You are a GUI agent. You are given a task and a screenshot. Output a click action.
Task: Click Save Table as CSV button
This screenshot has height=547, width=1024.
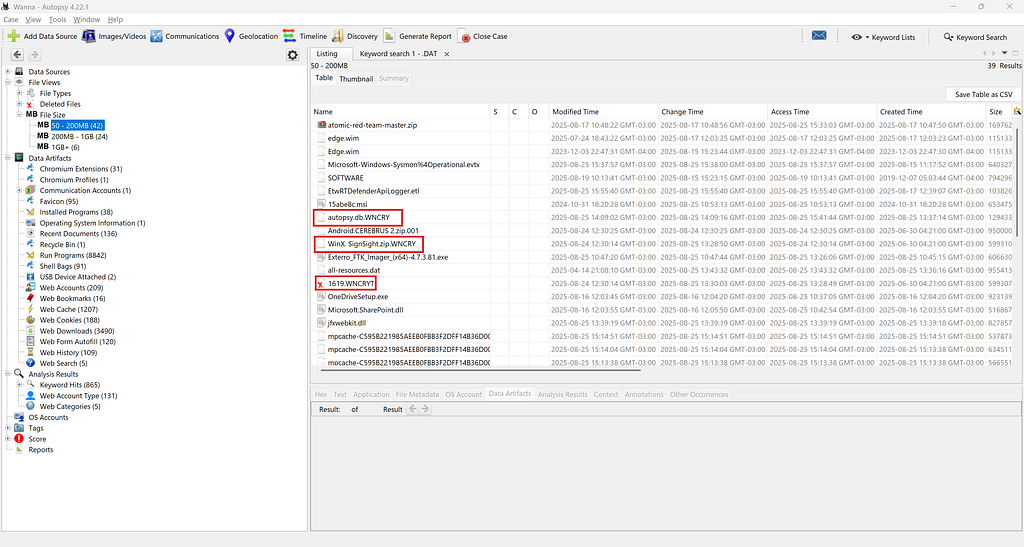tap(984, 95)
